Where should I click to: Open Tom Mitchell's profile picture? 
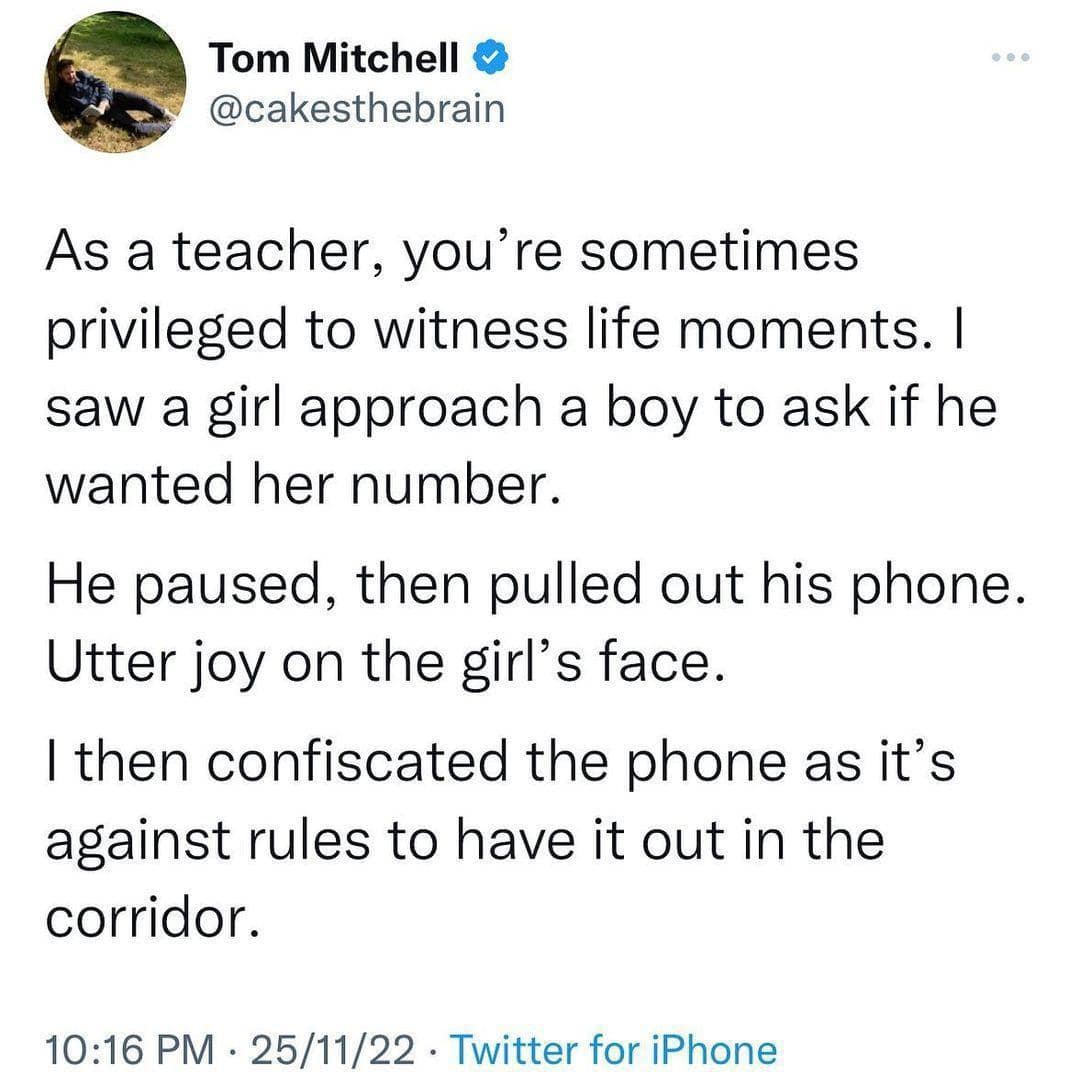[116, 83]
